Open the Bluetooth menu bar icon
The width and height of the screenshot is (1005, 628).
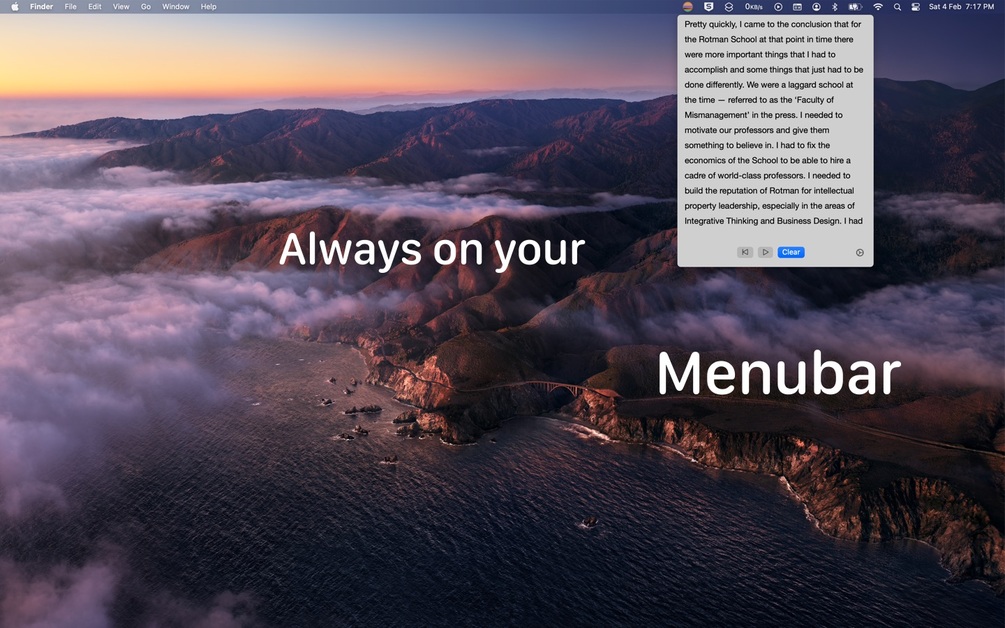point(835,6)
